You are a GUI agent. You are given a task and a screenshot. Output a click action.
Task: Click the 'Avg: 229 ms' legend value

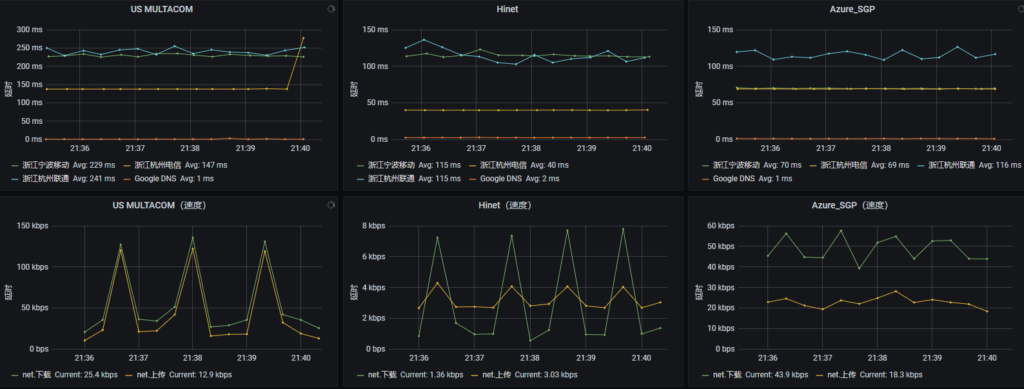(95, 165)
